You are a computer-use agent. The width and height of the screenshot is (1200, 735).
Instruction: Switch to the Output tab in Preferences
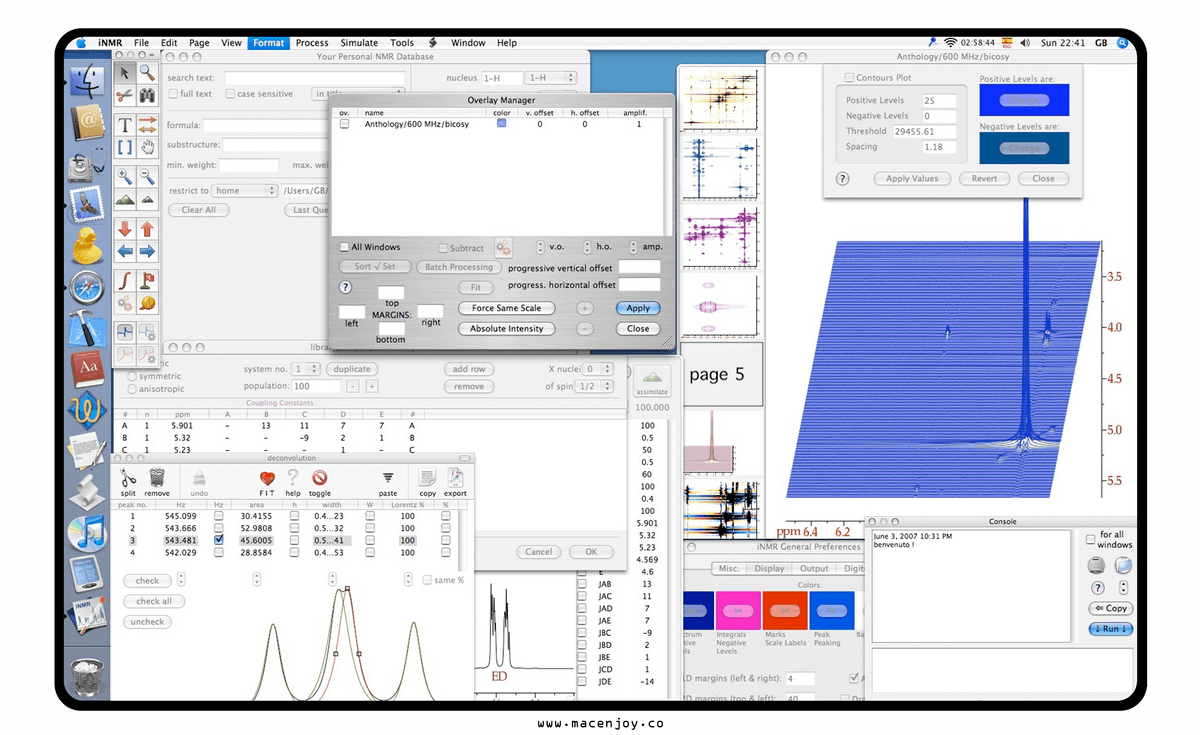click(x=814, y=569)
